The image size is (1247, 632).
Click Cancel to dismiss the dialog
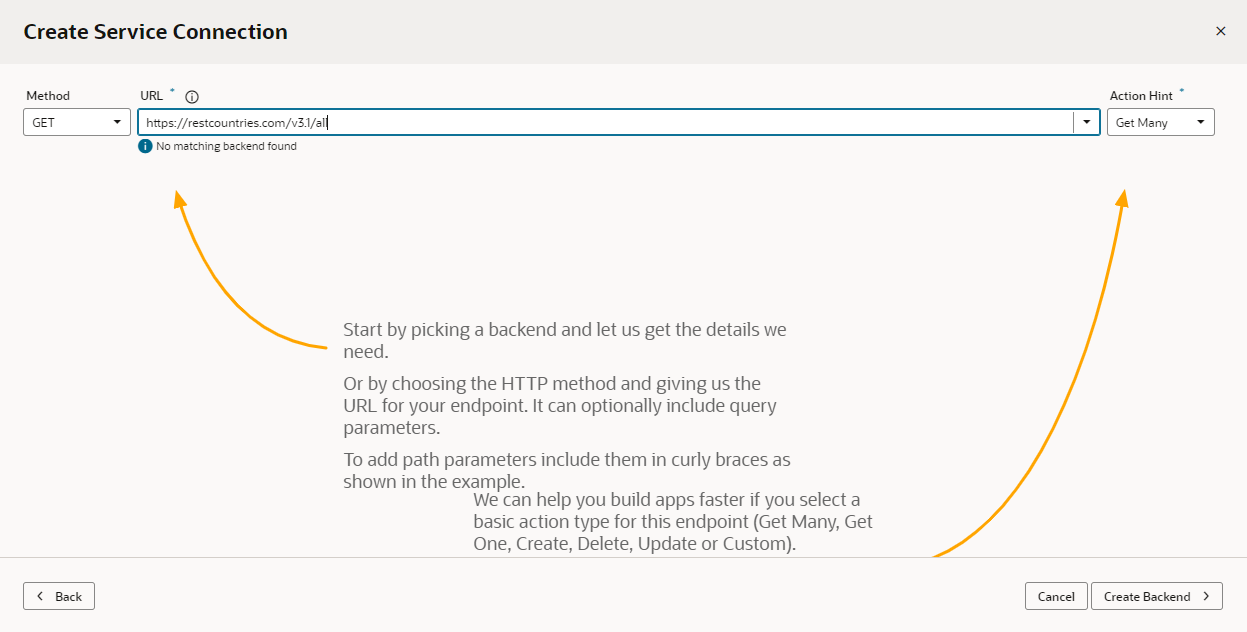coord(1056,596)
